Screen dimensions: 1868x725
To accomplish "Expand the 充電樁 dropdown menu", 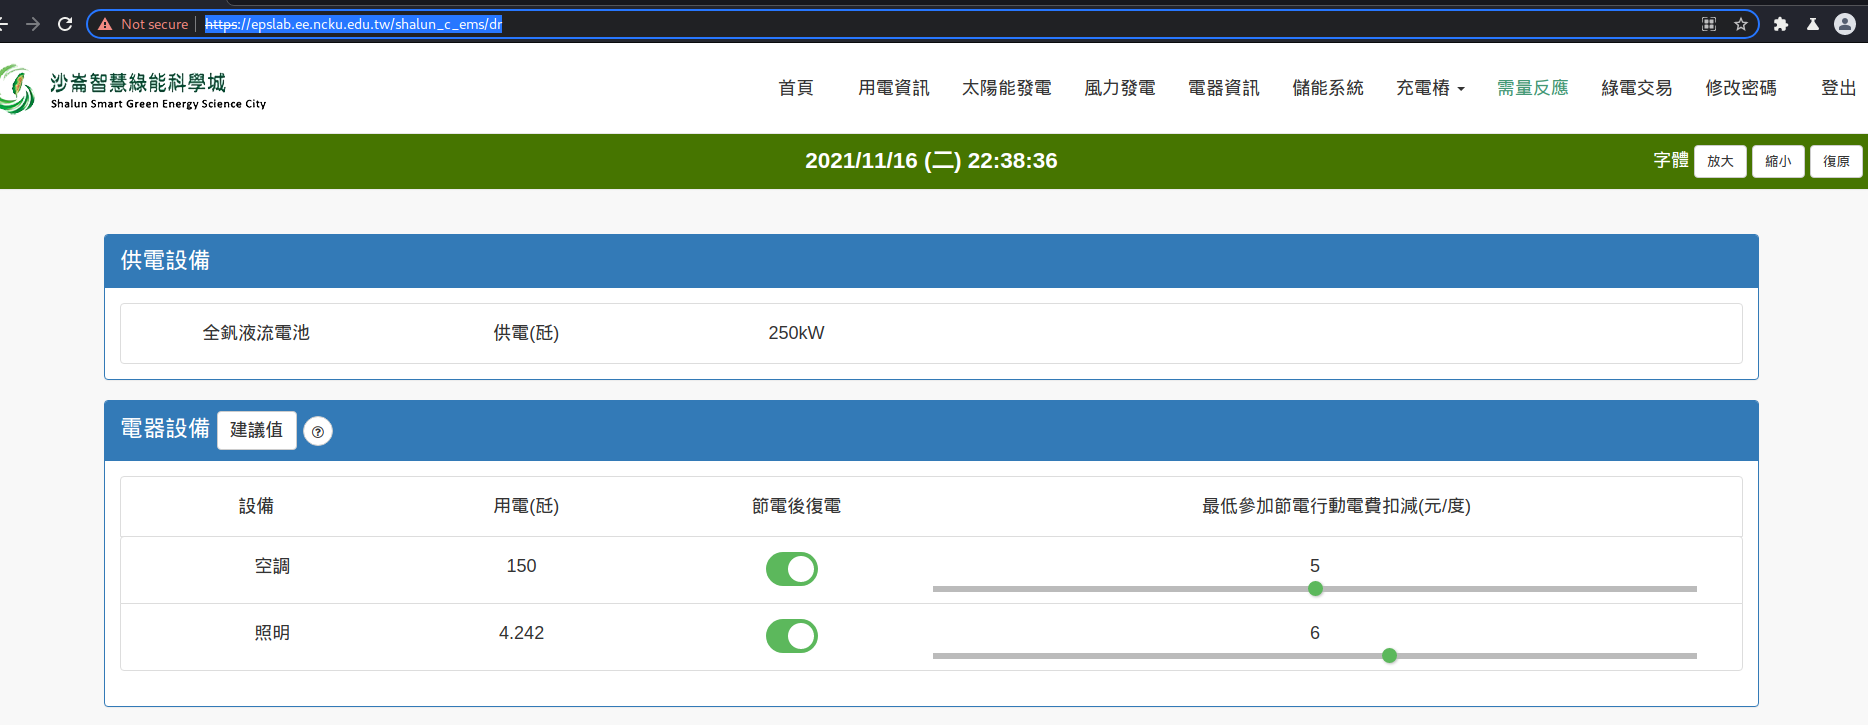I will pos(1430,88).
